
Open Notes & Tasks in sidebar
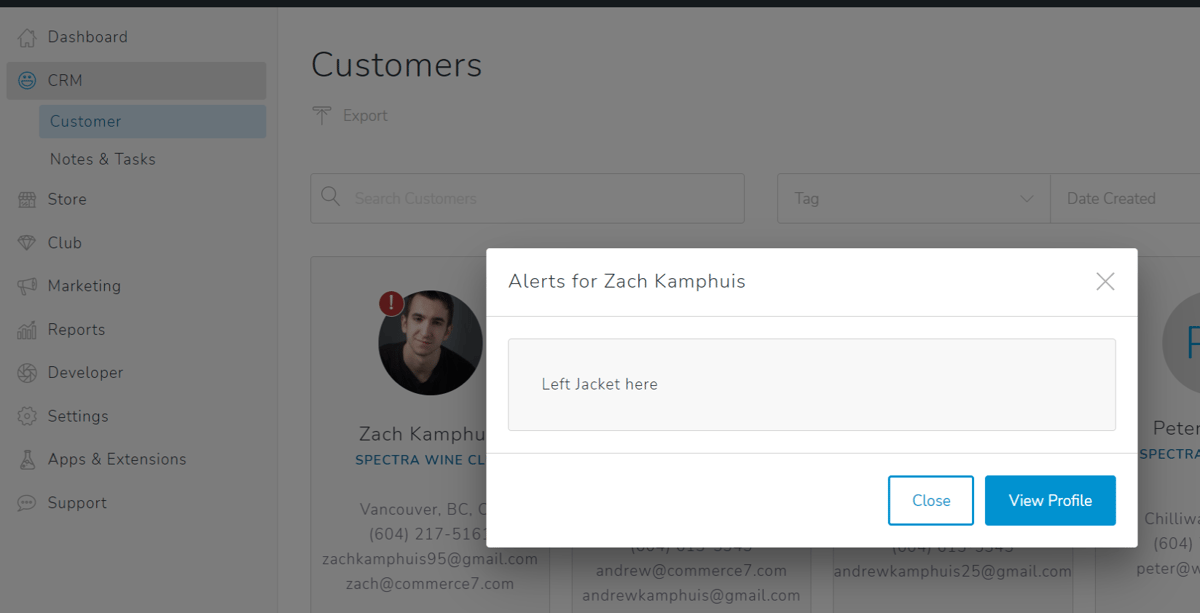(x=103, y=159)
